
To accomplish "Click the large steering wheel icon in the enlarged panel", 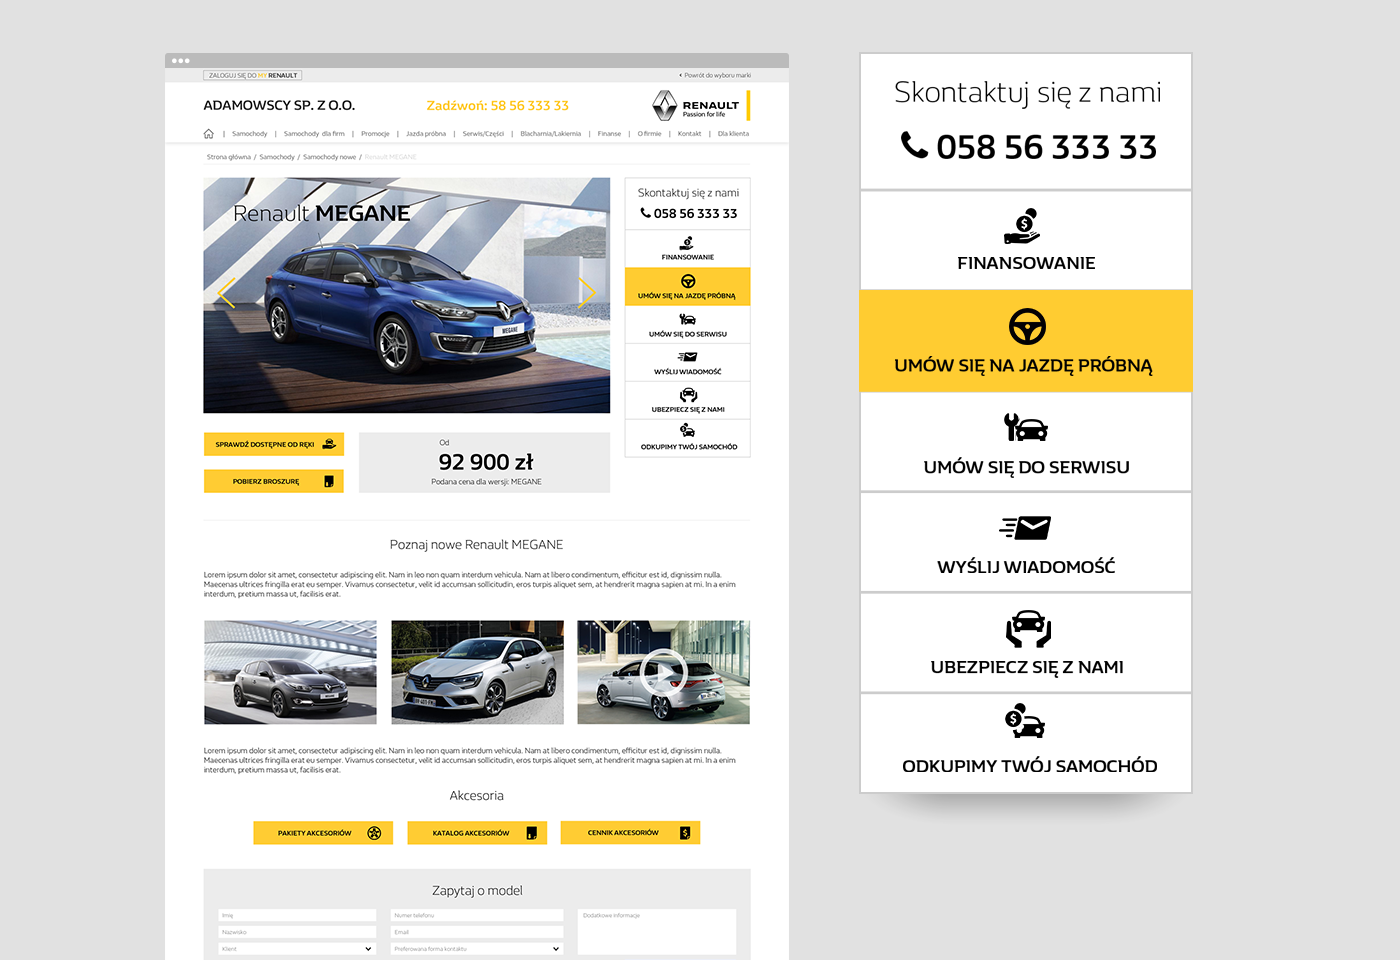I will (1027, 326).
